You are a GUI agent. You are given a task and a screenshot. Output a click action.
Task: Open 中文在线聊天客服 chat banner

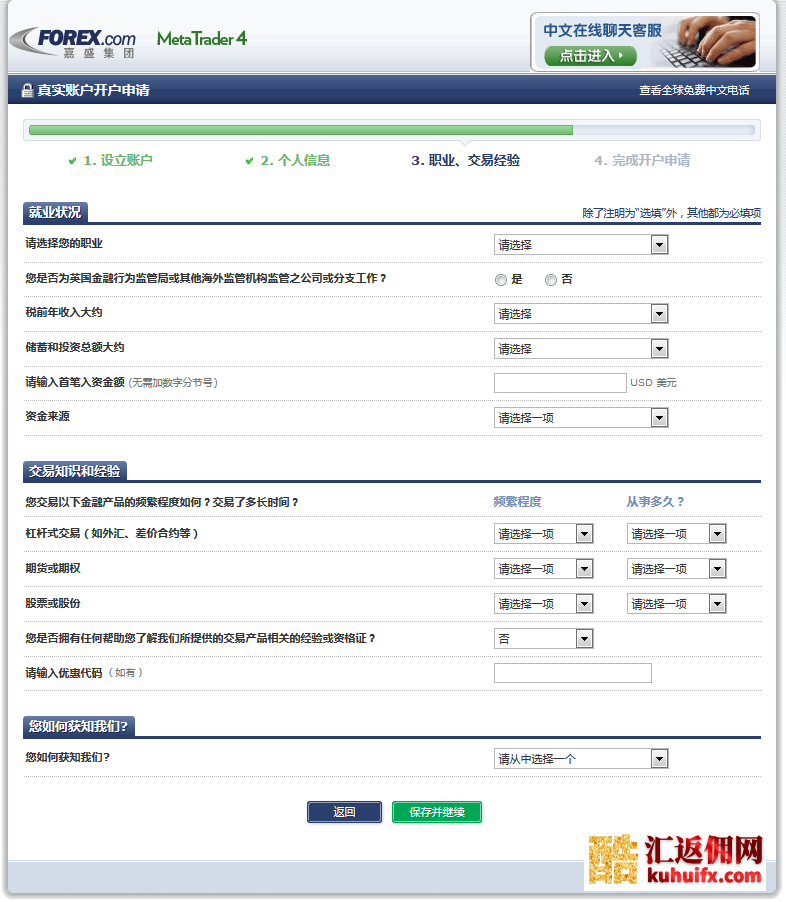click(x=644, y=42)
